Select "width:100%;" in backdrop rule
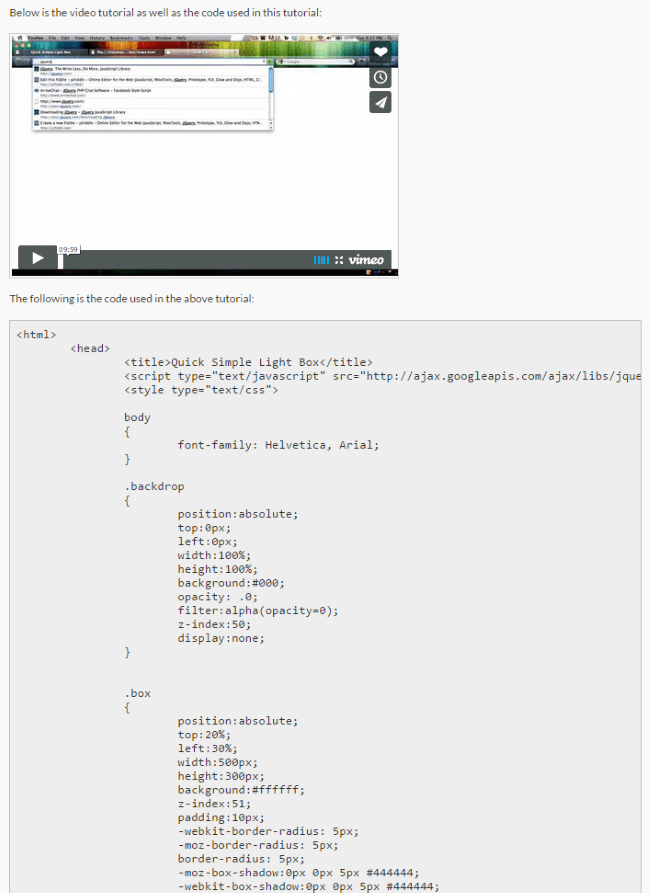 pyautogui.click(x=214, y=555)
